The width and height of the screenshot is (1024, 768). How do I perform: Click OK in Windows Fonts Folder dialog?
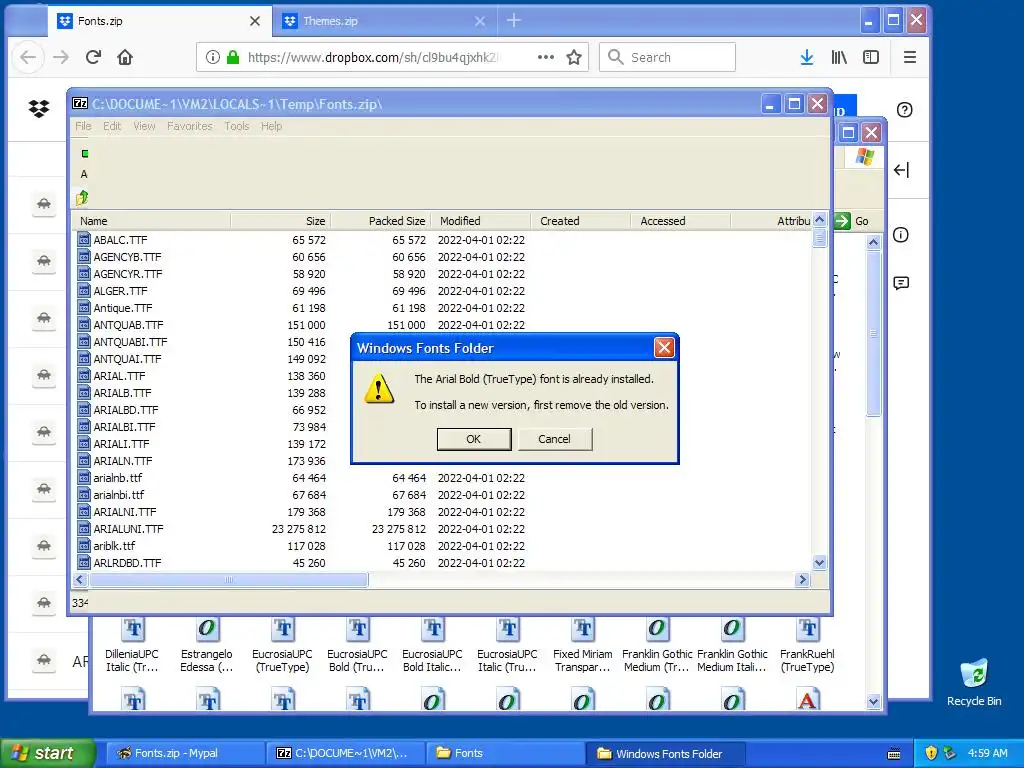click(x=473, y=439)
